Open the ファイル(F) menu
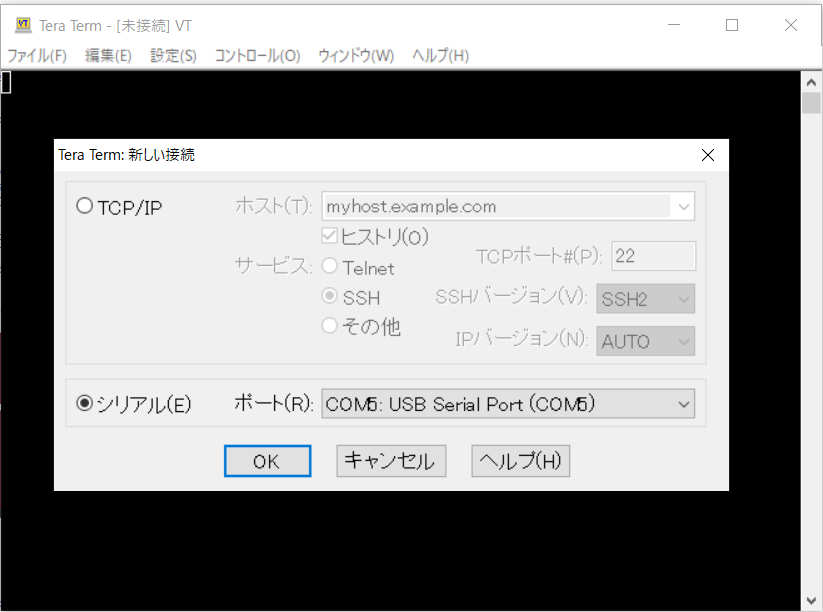This screenshot has width=823, height=612. (37, 56)
